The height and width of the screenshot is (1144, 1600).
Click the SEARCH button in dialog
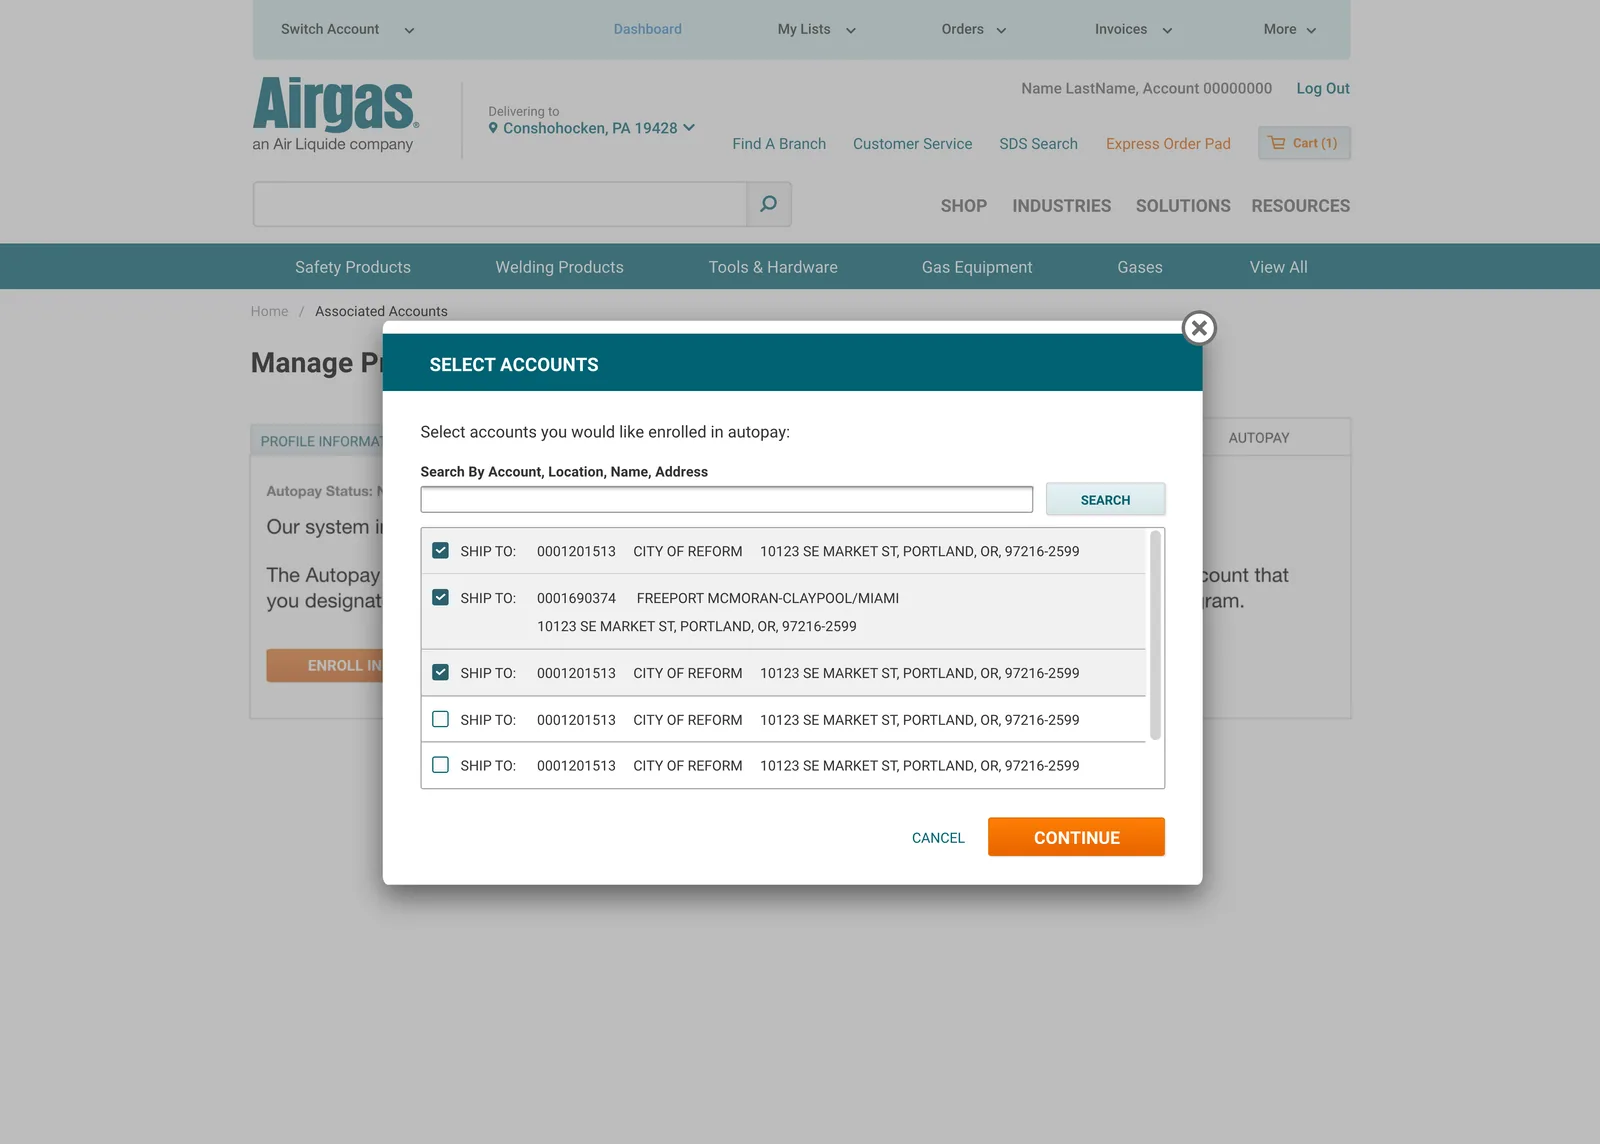pos(1105,499)
